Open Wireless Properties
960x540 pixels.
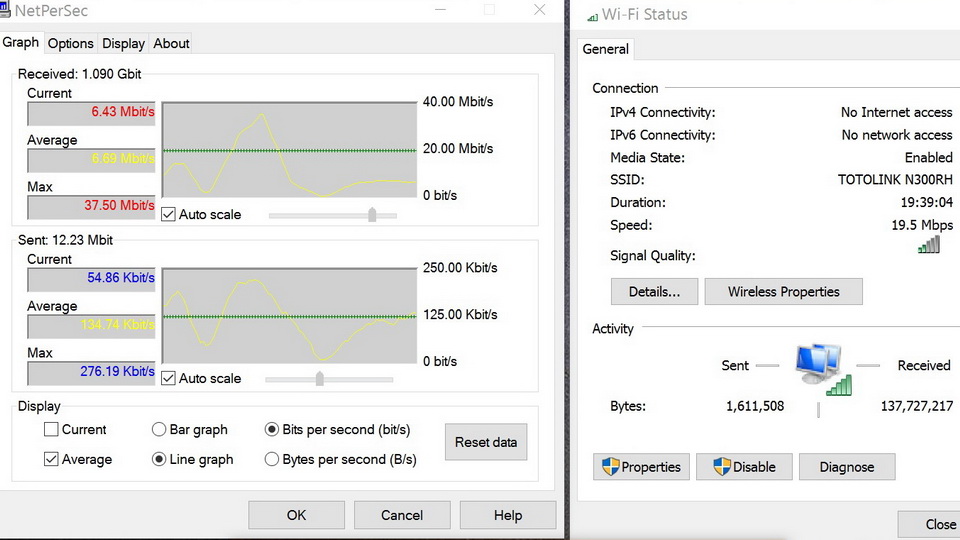(783, 292)
